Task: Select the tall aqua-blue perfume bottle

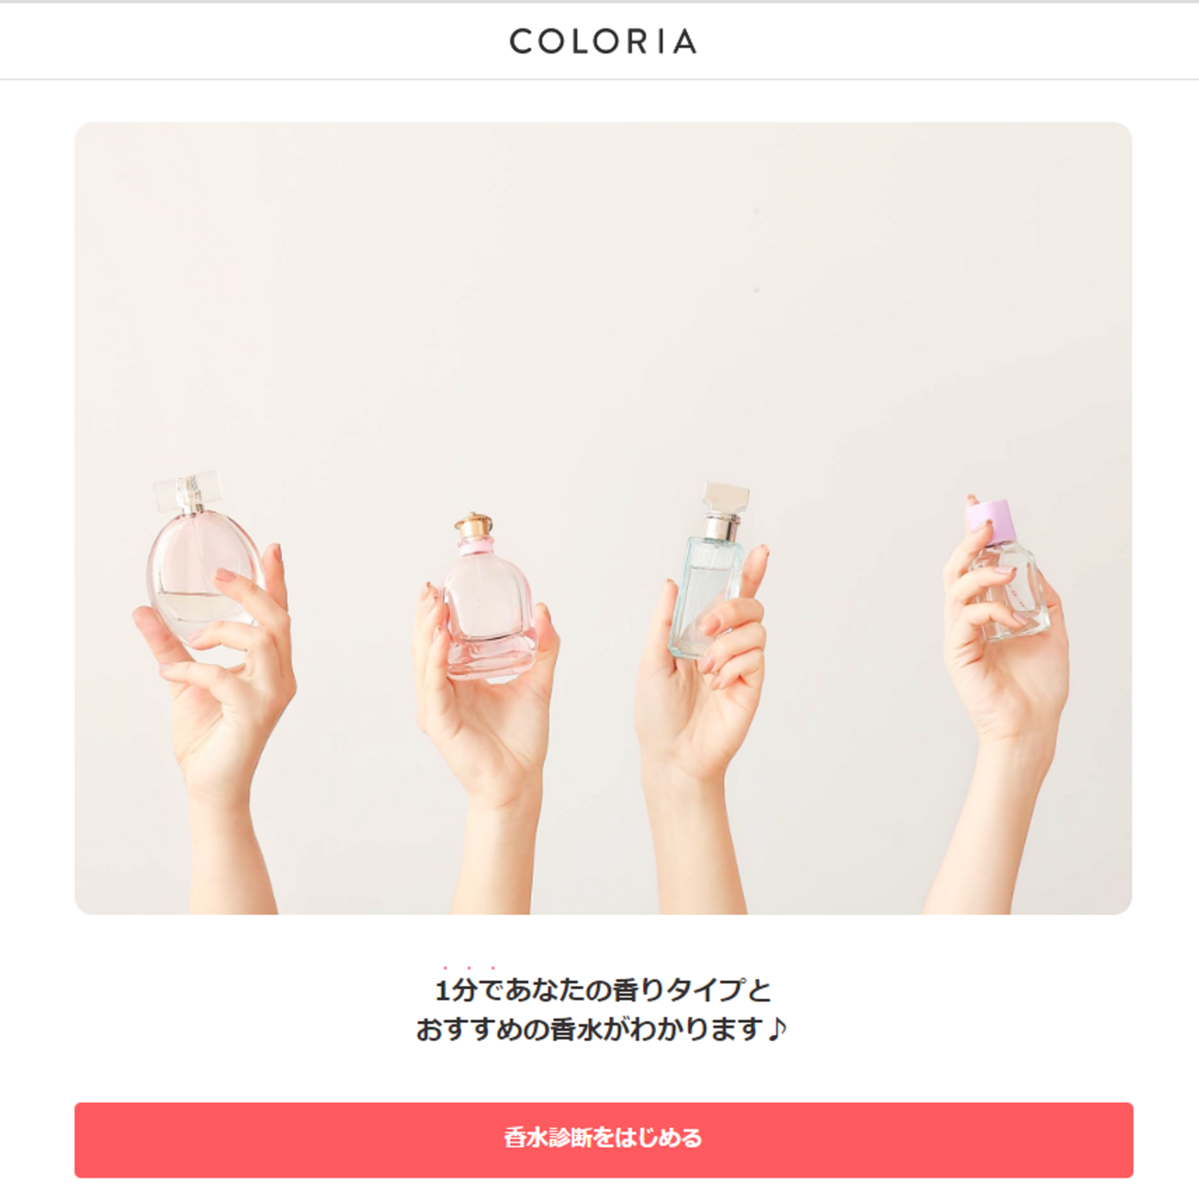Action: (x=708, y=573)
